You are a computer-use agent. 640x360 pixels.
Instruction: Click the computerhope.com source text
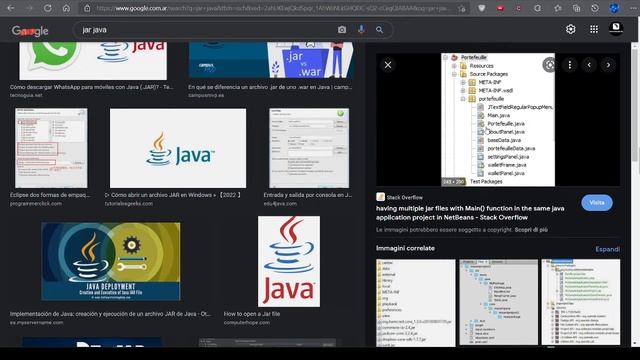click(247, 322)
